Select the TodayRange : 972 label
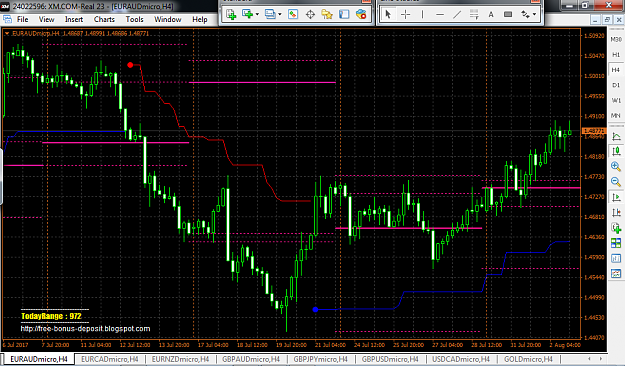The height and width of the screenshot is (366, 625). coord(51,316)
